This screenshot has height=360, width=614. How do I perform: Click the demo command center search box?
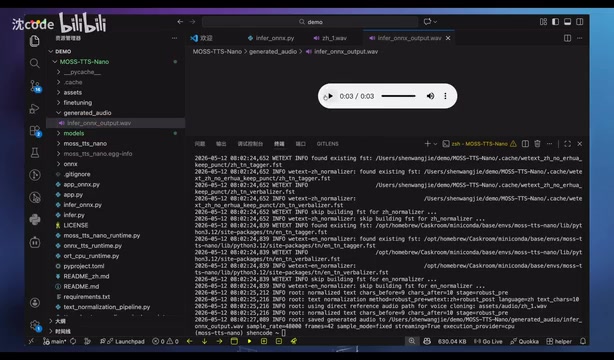(x=310, y=22)
